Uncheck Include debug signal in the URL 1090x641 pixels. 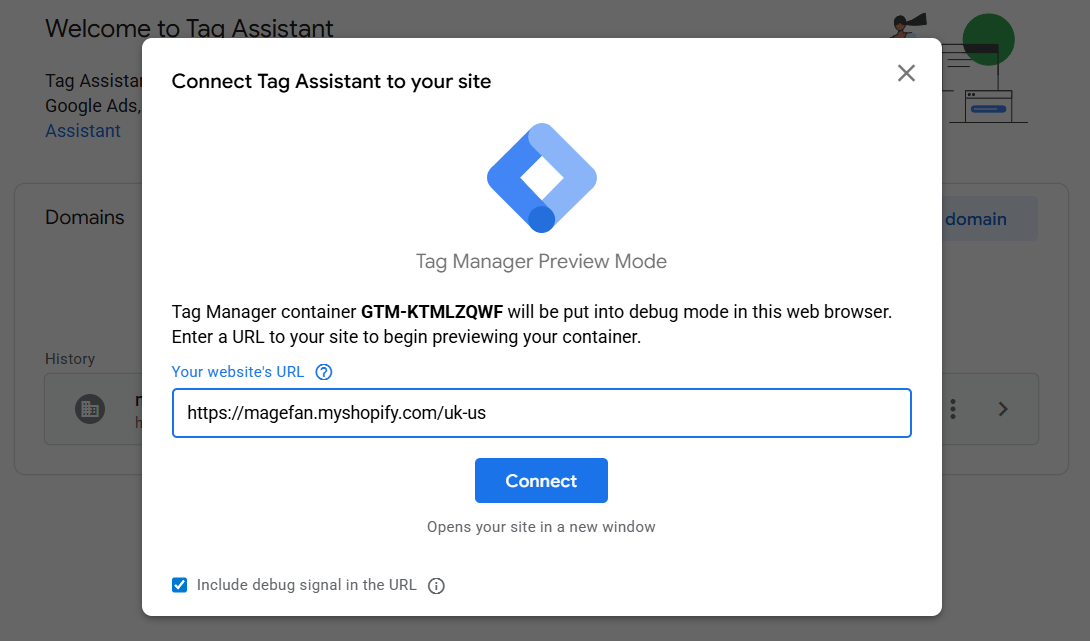coord(179,585)
